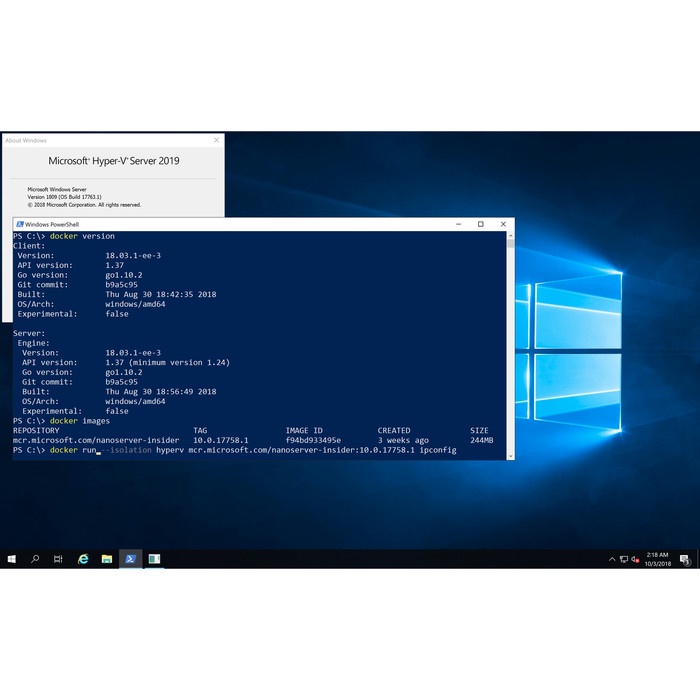Viewport: 700px width, 700px height.
Task: Click 'docker version' command text
Action: 82,236
